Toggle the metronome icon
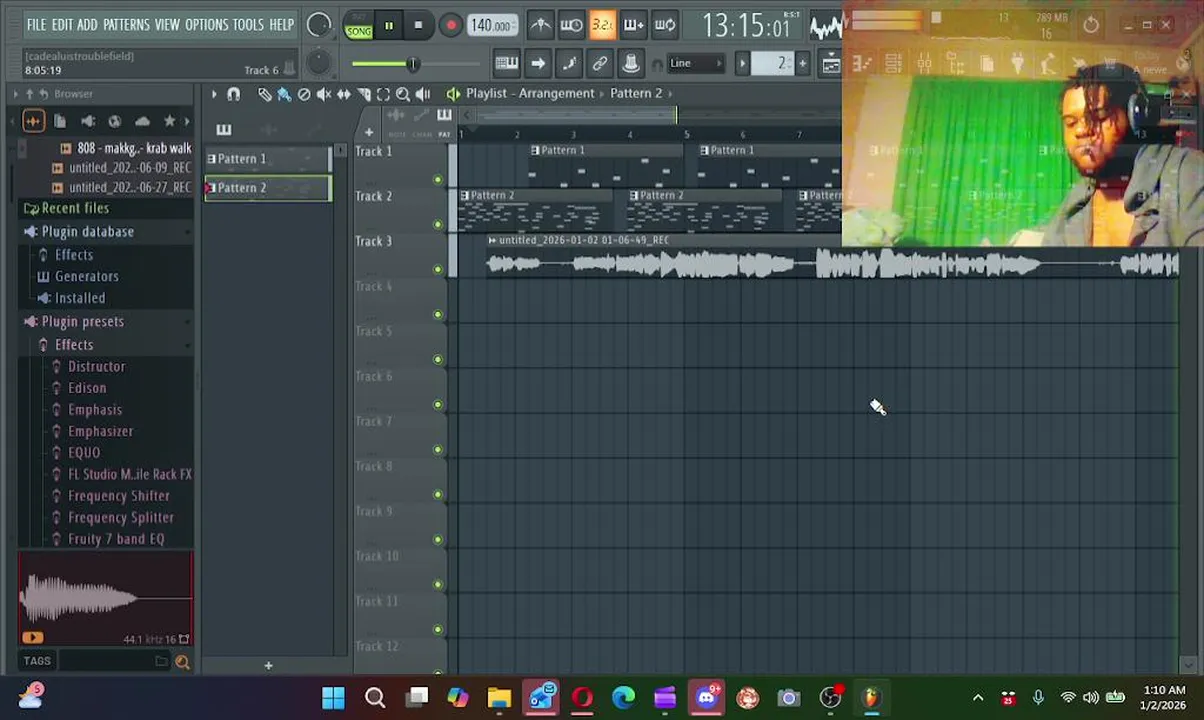Image resolution: width=1204 pixels, height=720 pixels. pyautogui.click(x=540, y=25)
